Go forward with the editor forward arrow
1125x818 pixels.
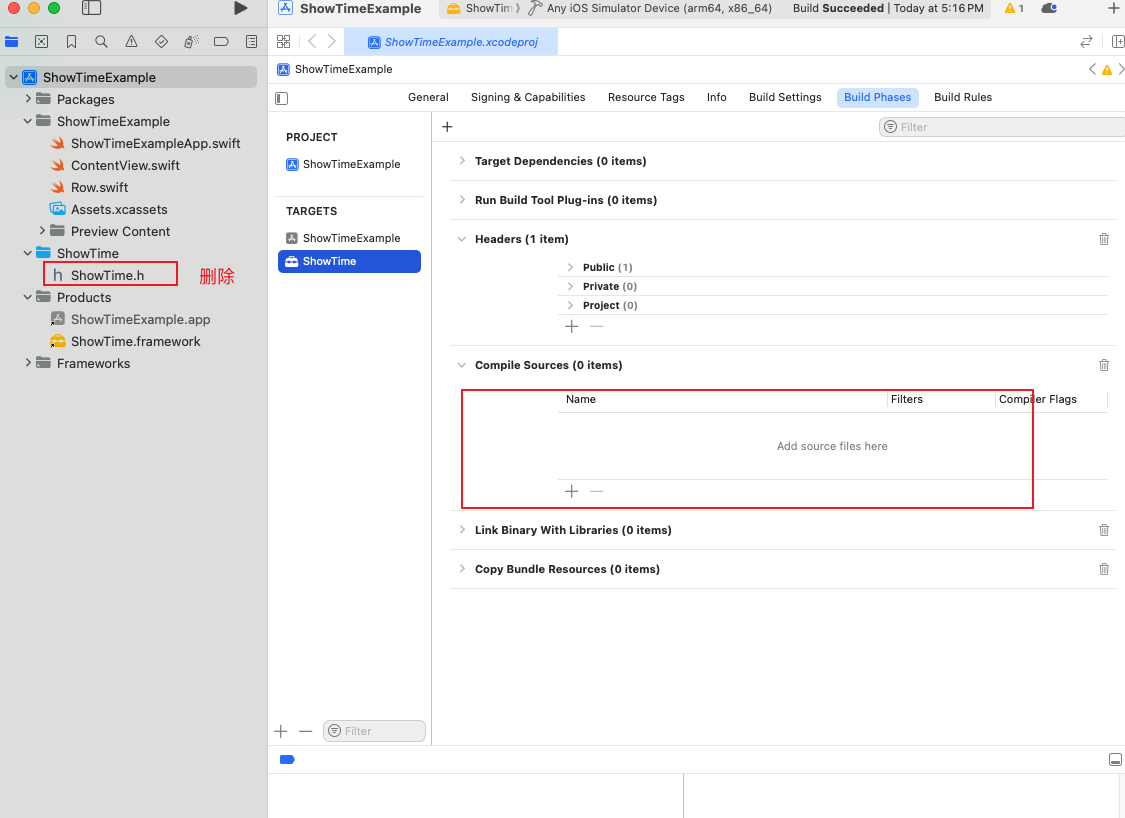[331, 42]
